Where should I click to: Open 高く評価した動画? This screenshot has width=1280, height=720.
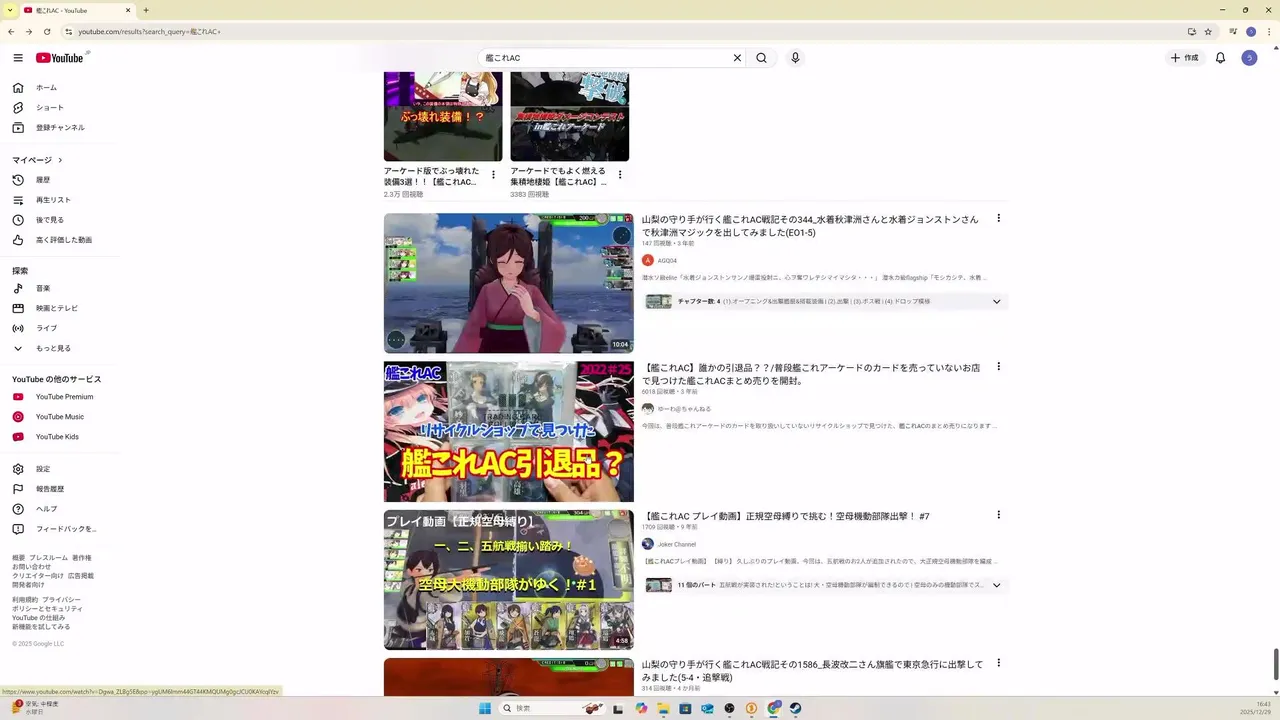click(62, 240)
